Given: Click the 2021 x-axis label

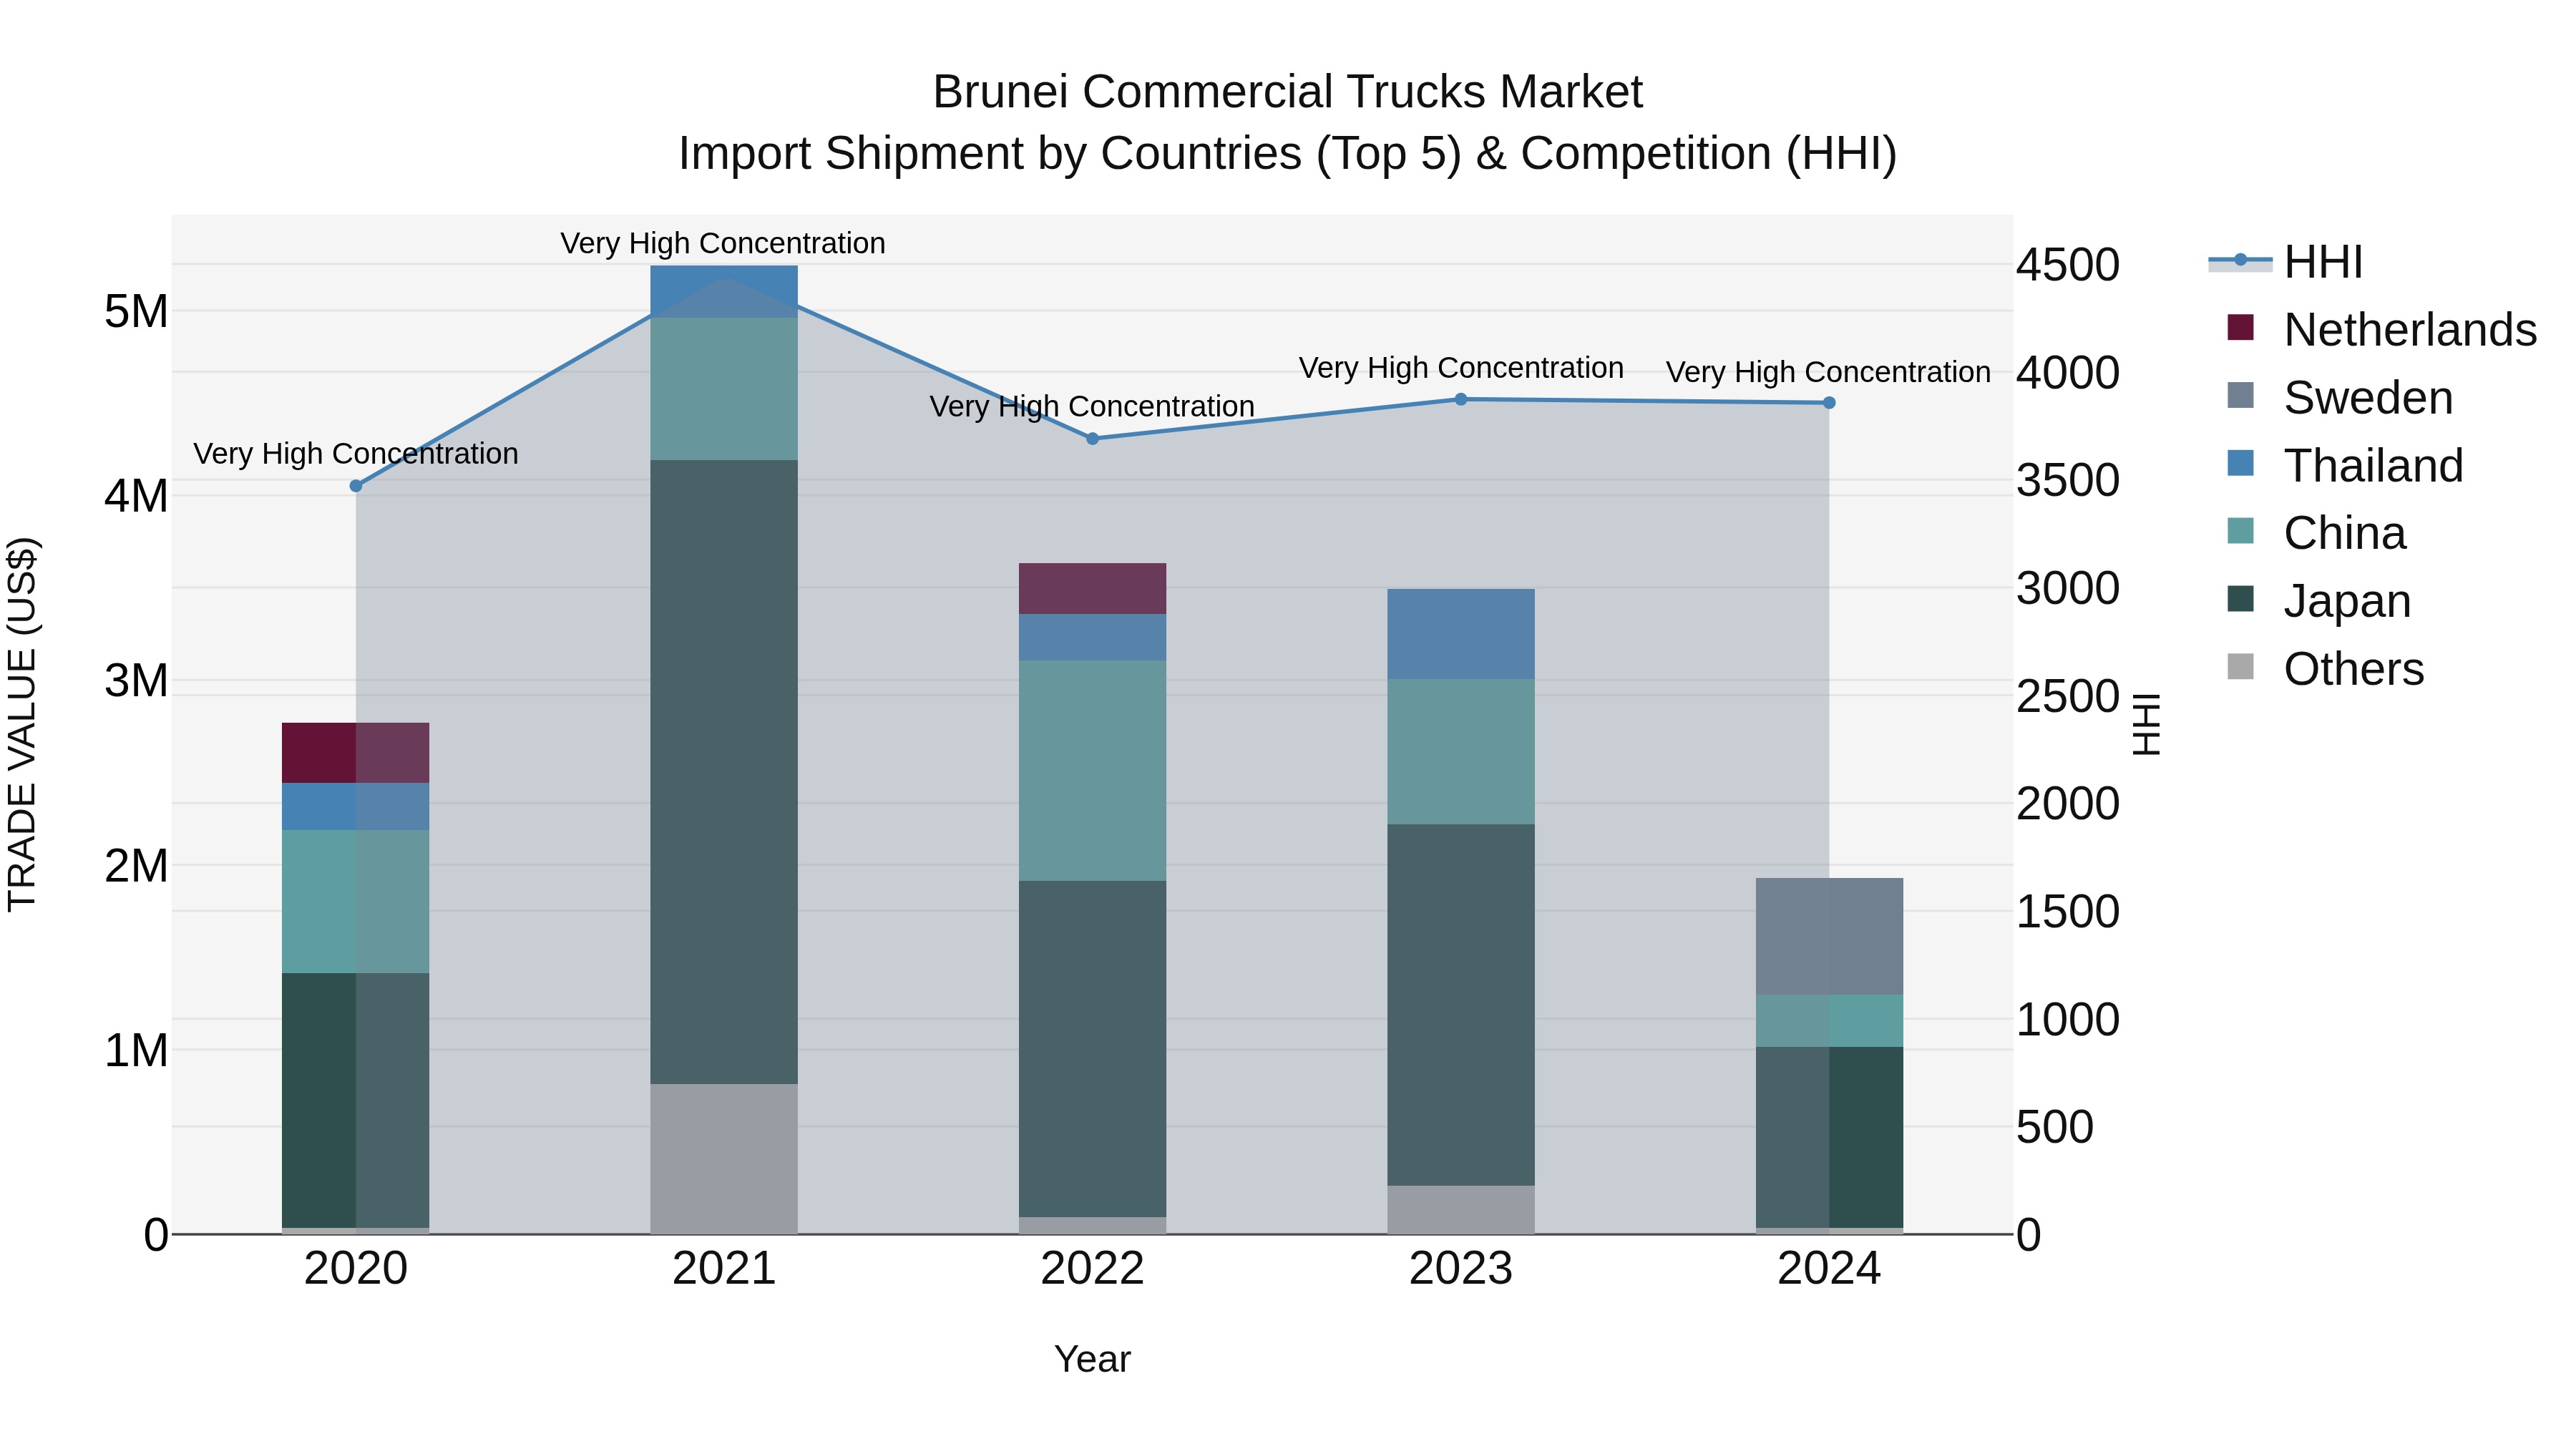Looking at the screenshot, I should 724,1270.
